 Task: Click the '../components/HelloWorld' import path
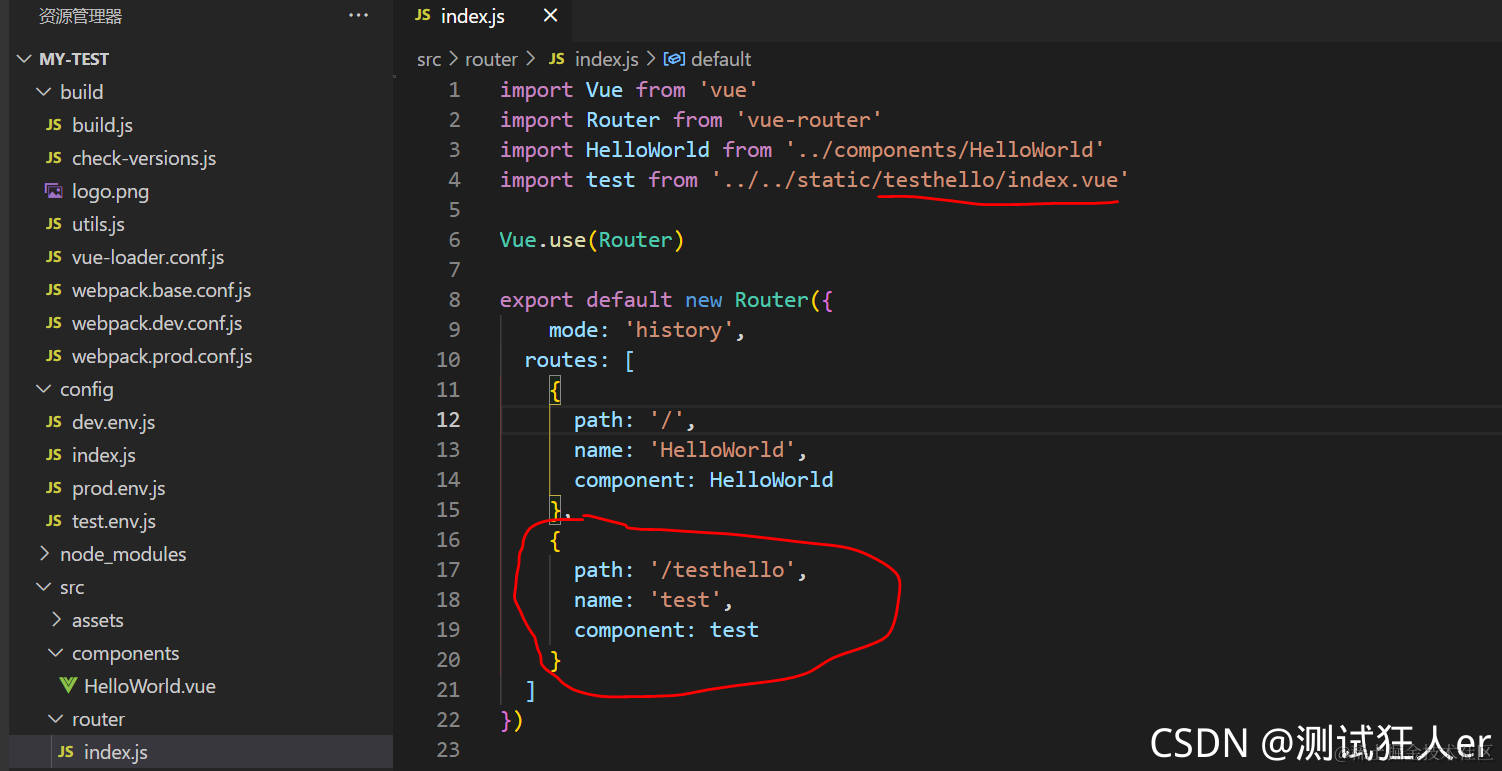945,150
